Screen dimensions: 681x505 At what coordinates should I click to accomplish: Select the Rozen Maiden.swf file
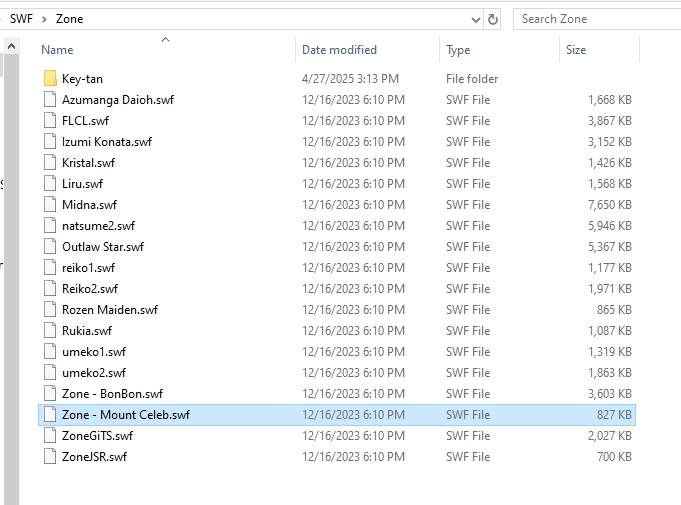(109, 310)
